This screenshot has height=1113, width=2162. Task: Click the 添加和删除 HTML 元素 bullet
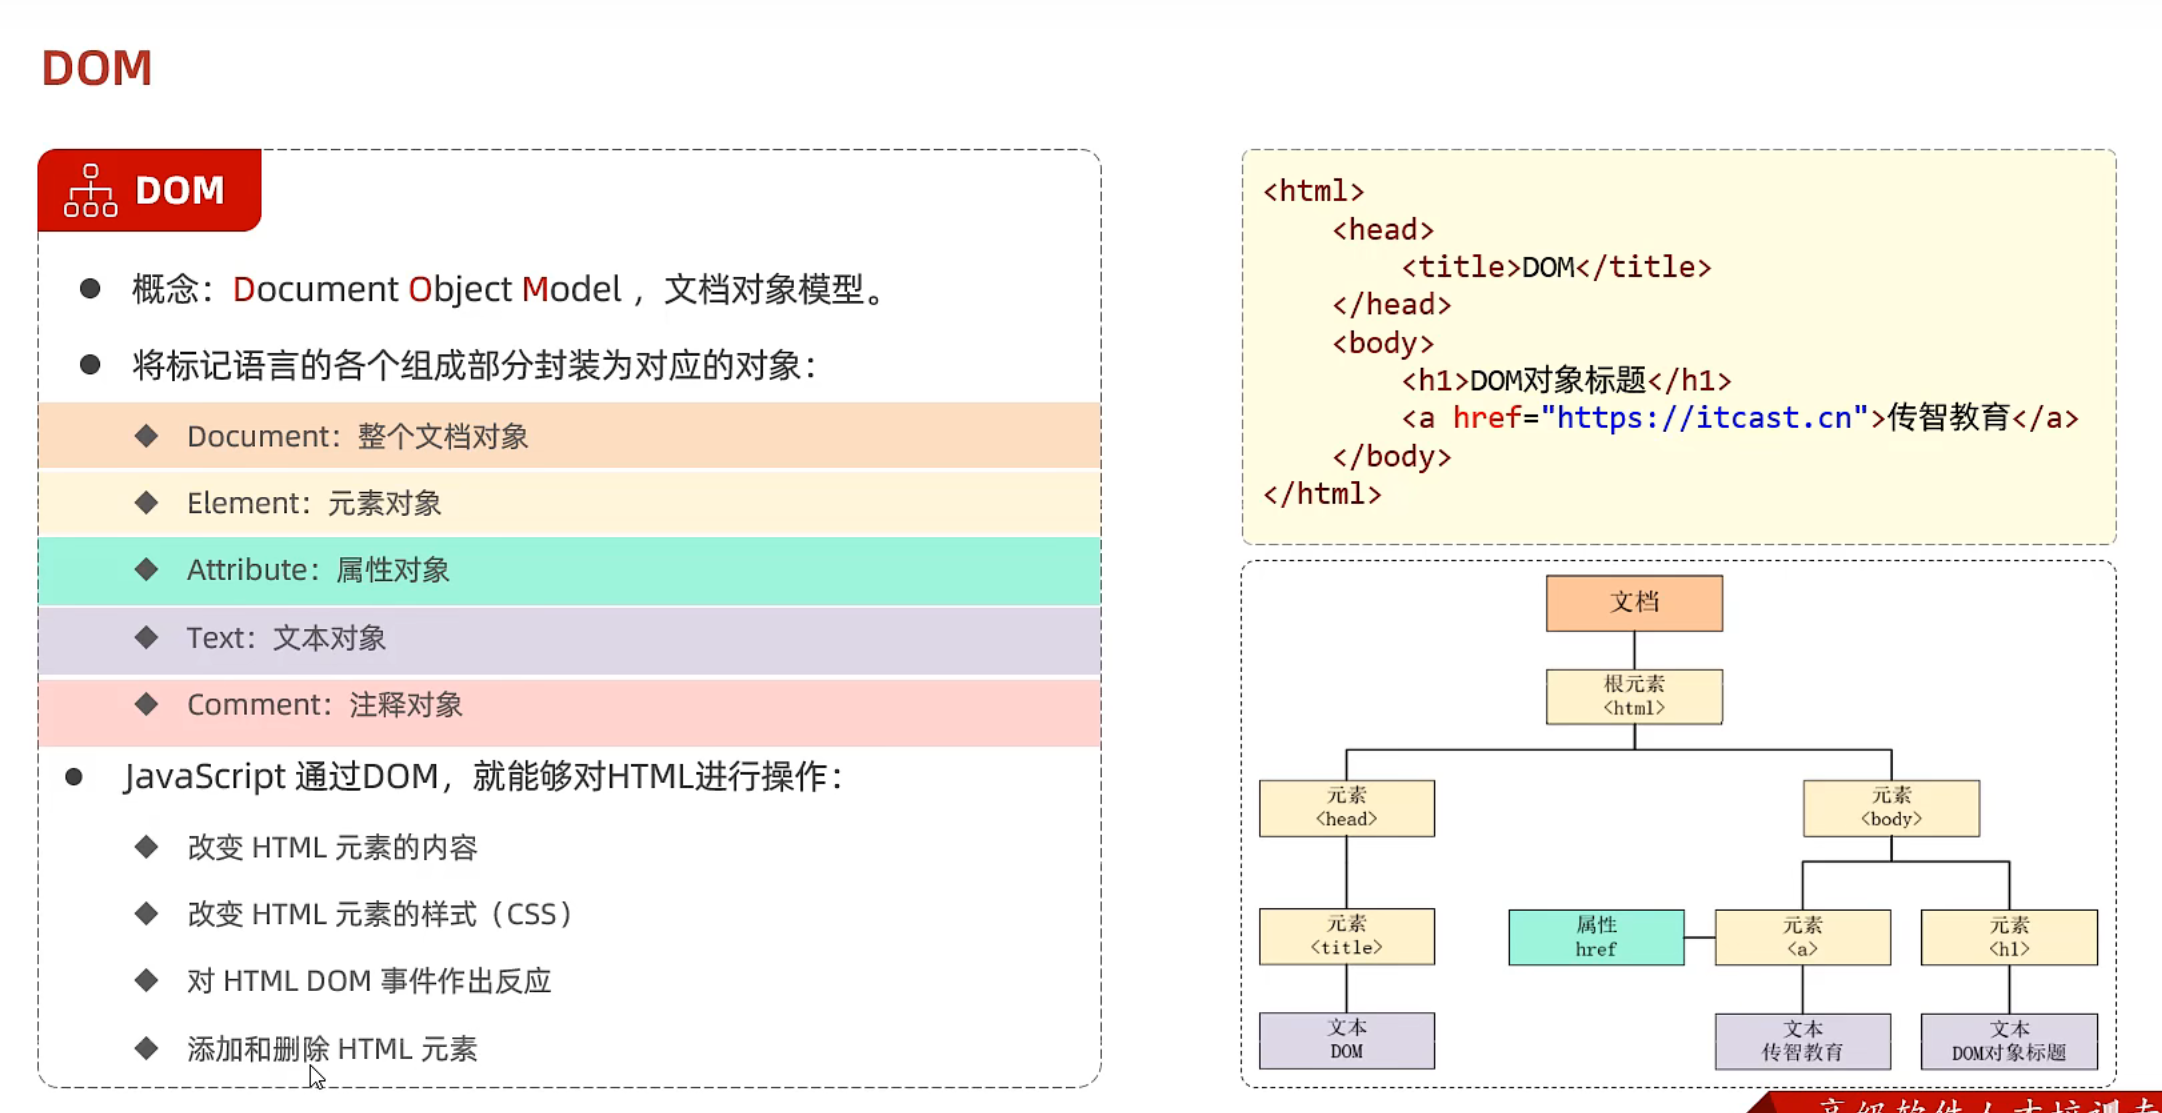coord(332,1049)
